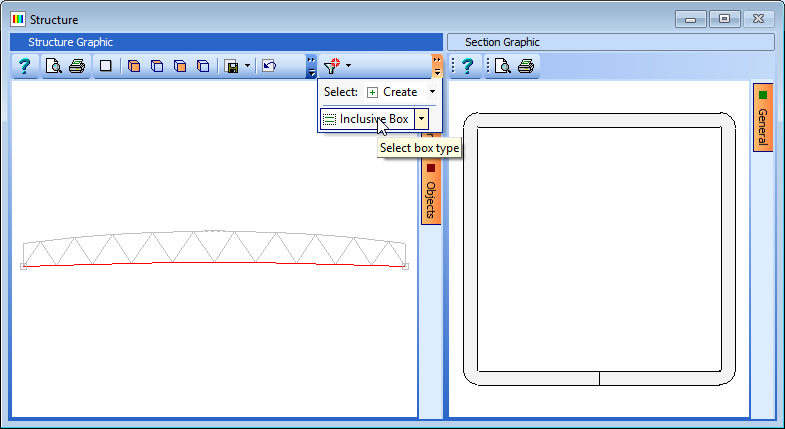Viewport: 785px width, 429px height.
Task: Activate the Section Graphic panel header
Action: [x=611, y=42]
